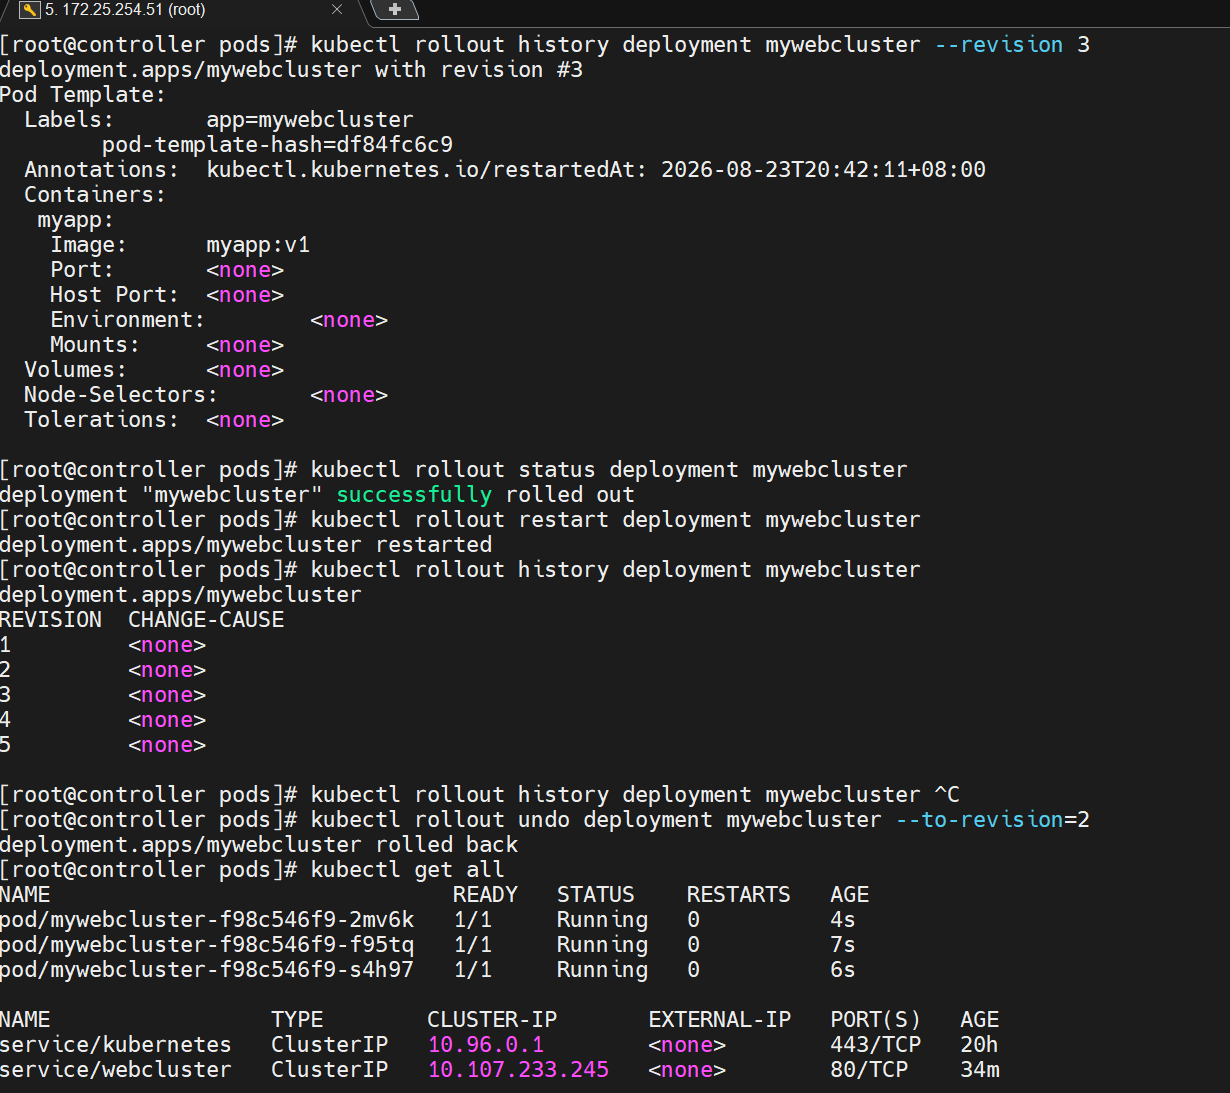Click <none> next to Volumes:
This screenshot has height=1093, width=1230.
245,370
